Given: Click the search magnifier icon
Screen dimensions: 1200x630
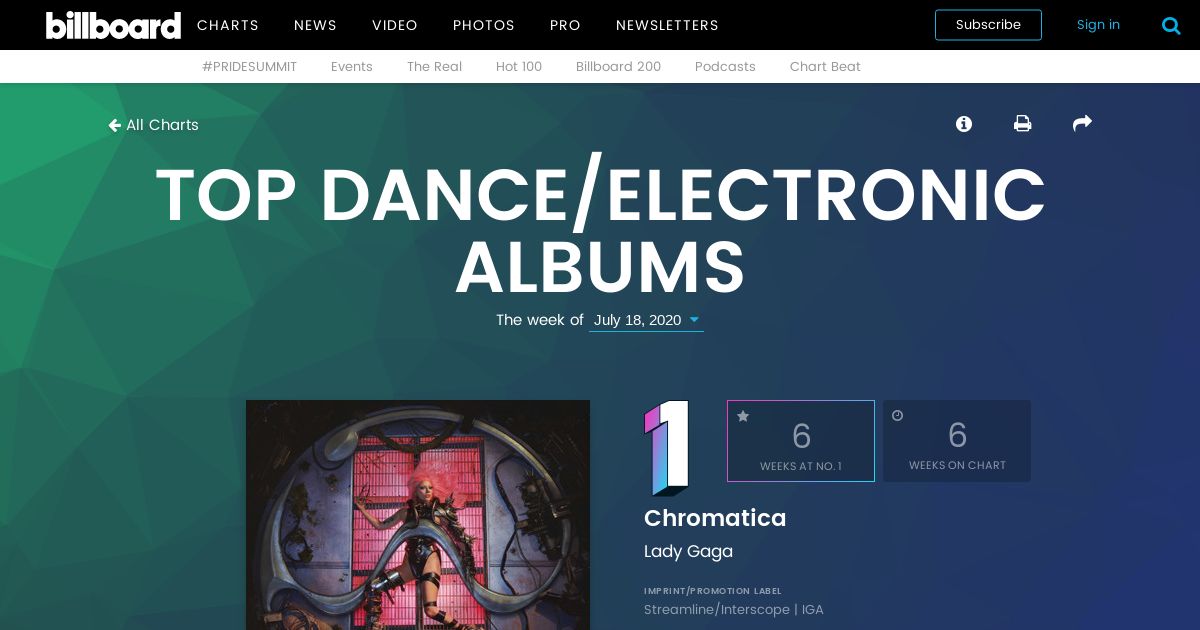Looking at the screenshot, I should (x=1171, y=26).
